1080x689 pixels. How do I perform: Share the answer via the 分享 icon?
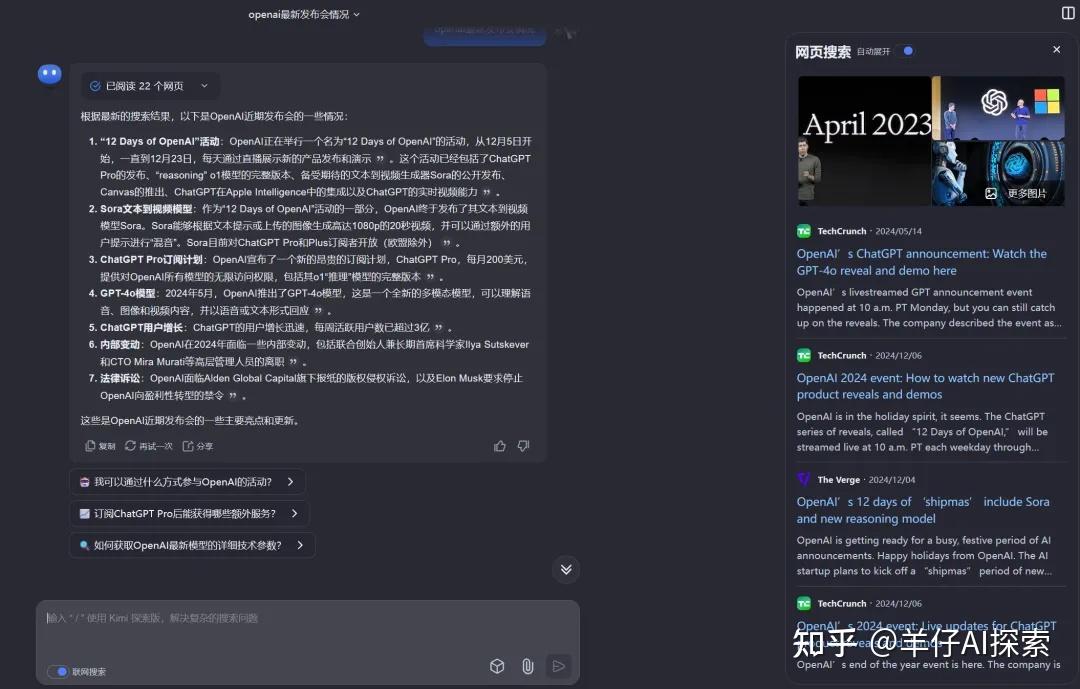point(197,445)
